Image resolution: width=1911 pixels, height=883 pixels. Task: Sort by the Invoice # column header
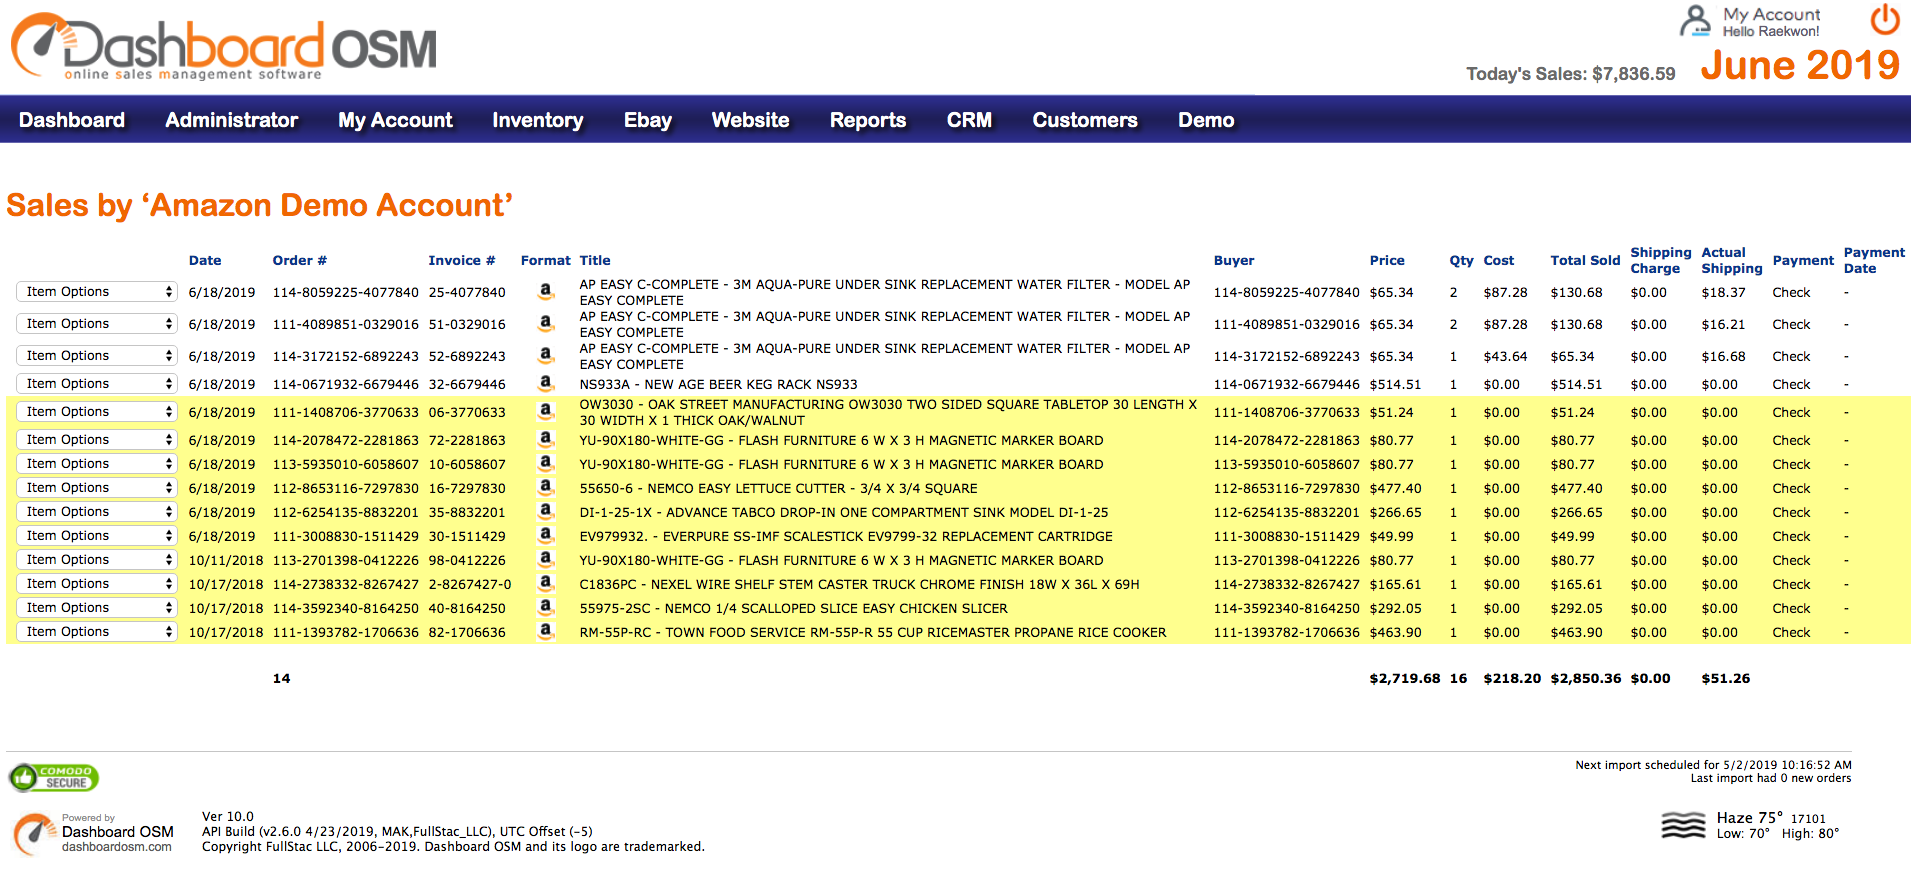(462, 260)
